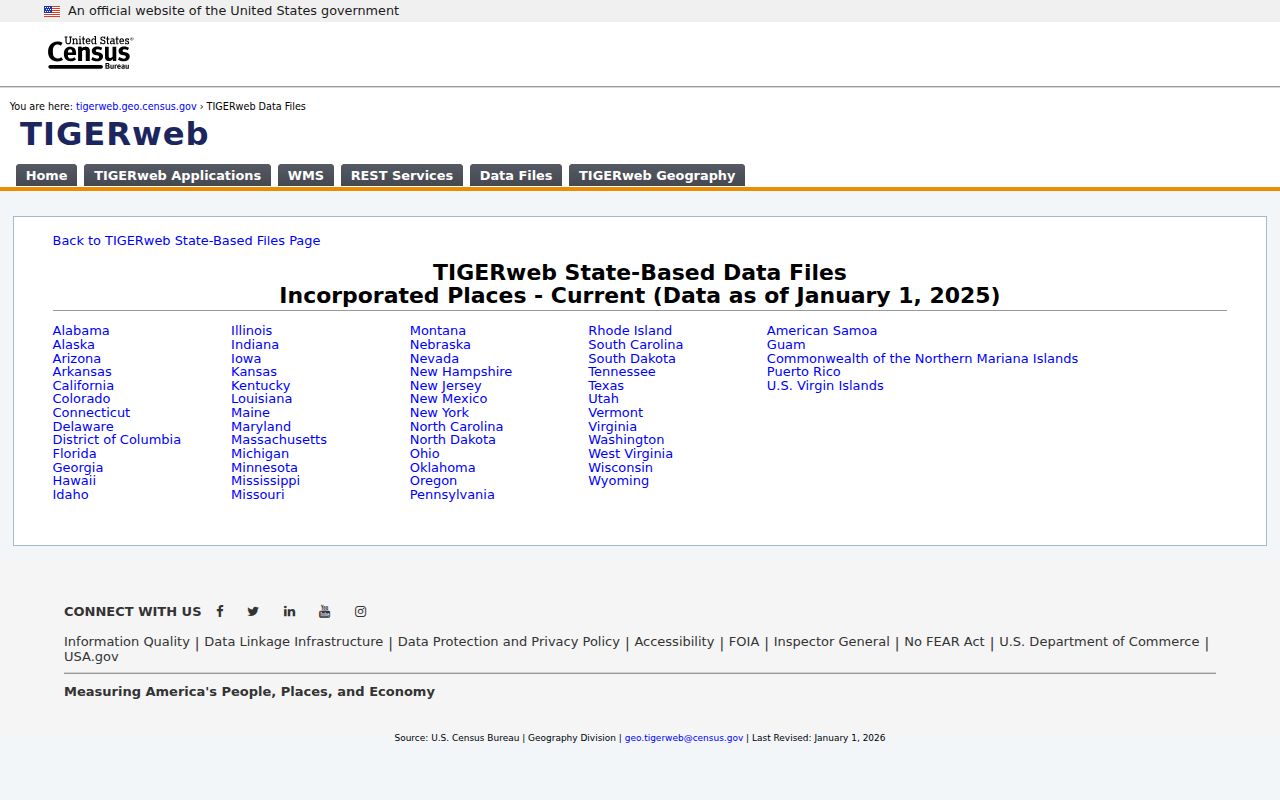The height and width of the screenshot is (800, 1280).
Task: Go to the REST Services tab
Action: point(402,175)
